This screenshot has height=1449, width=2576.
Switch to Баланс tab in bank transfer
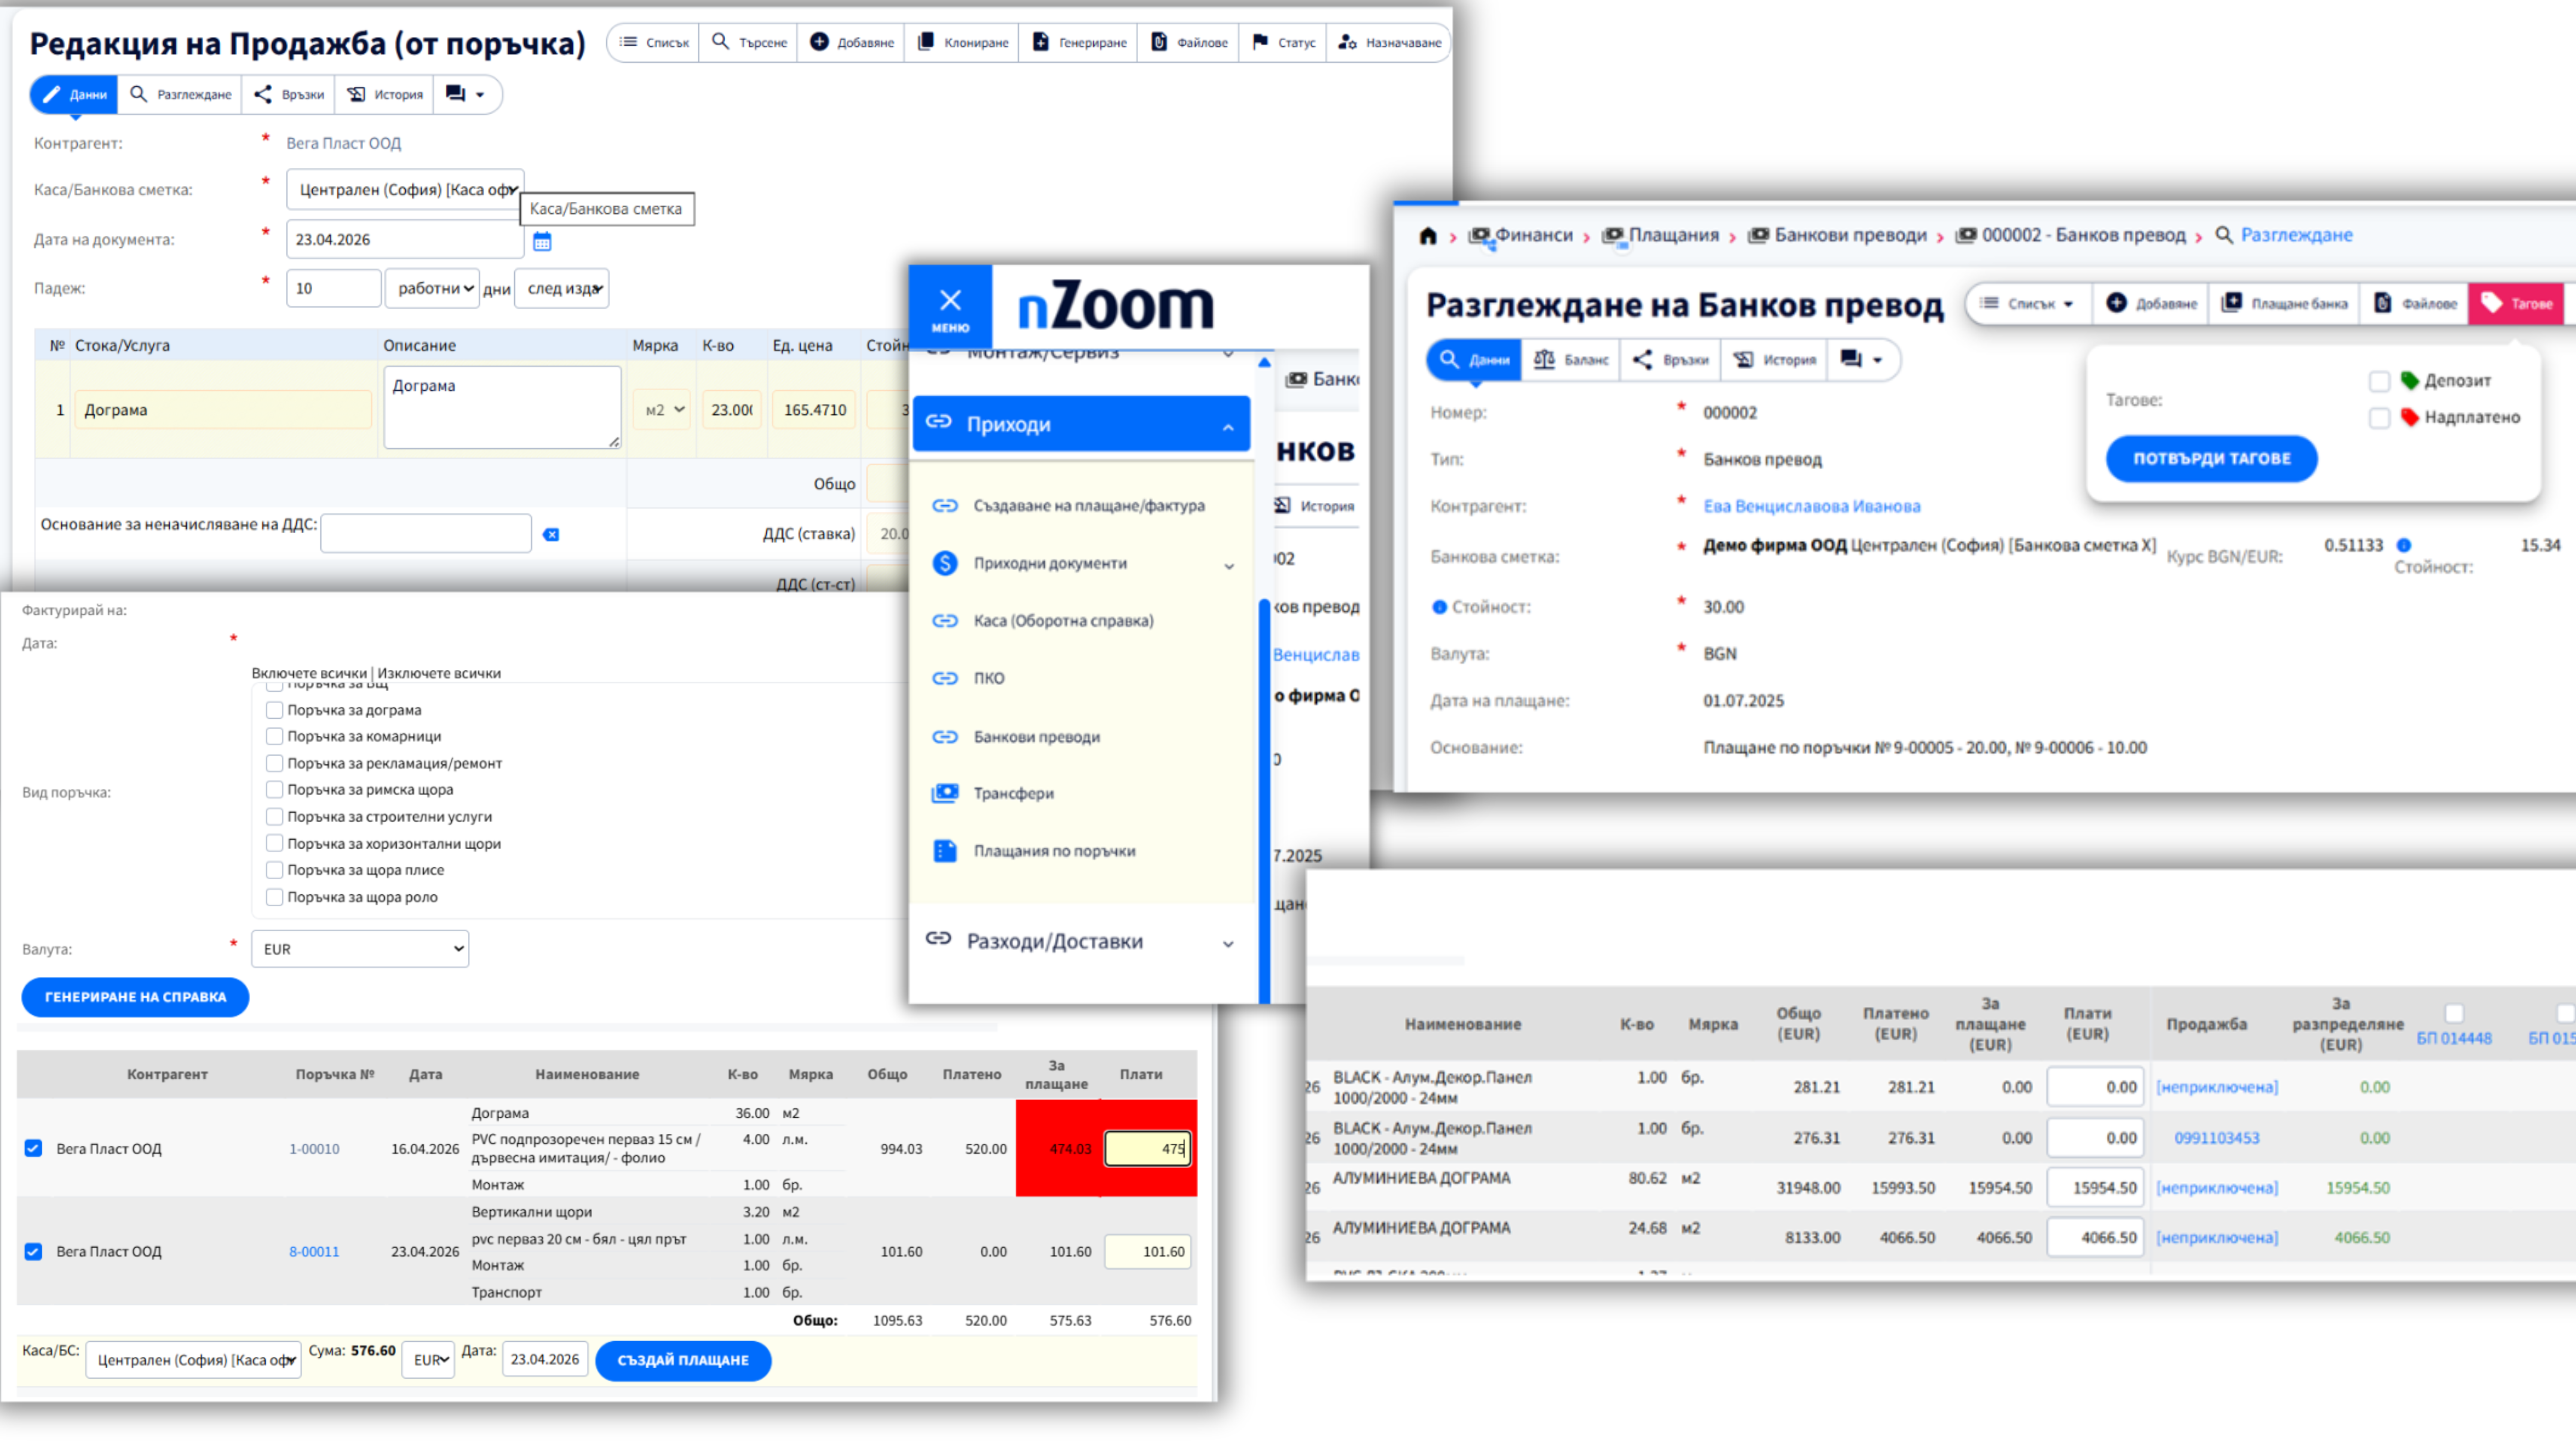(x=1572, y=360)
